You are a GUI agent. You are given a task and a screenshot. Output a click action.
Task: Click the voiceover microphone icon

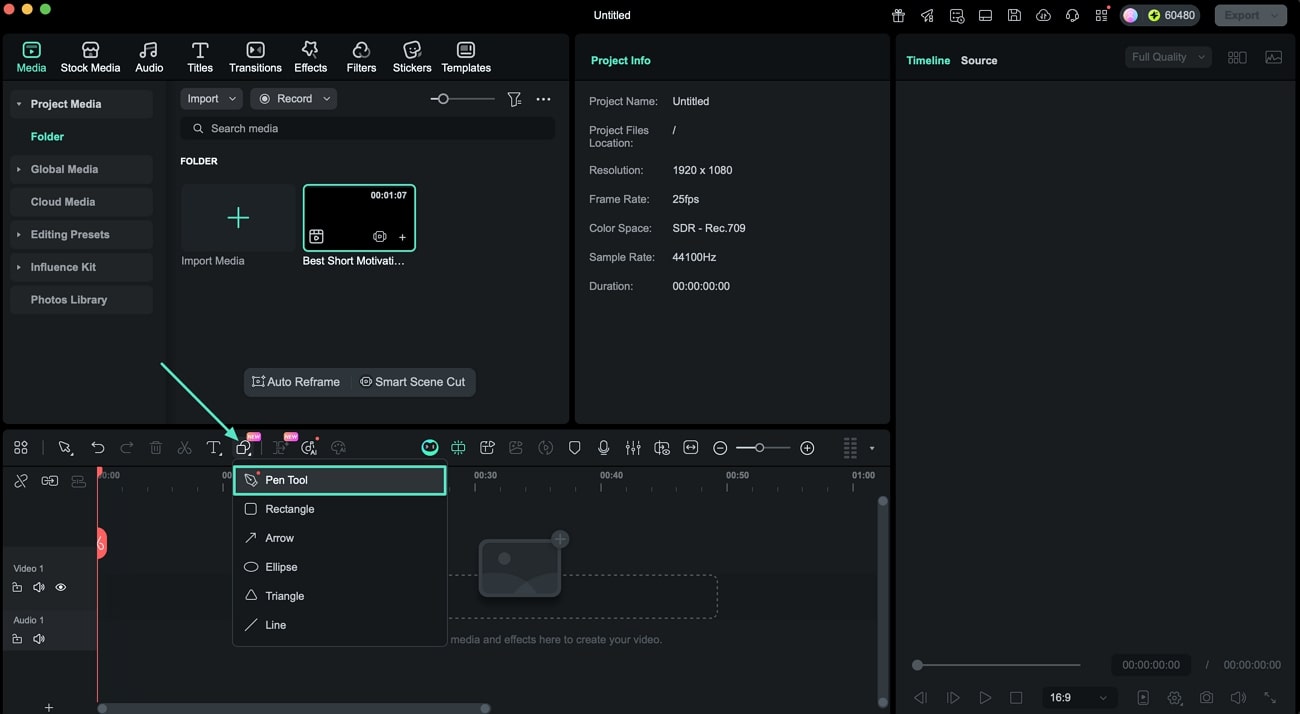(603, 448)
